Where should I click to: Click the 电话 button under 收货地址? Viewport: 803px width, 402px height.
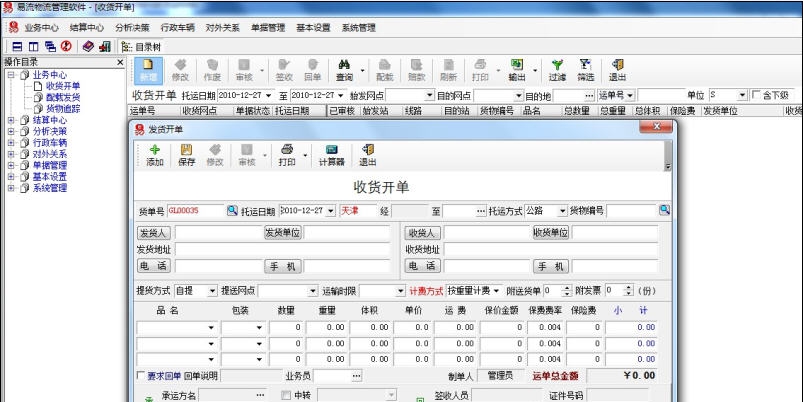click(x=422, y=266)
